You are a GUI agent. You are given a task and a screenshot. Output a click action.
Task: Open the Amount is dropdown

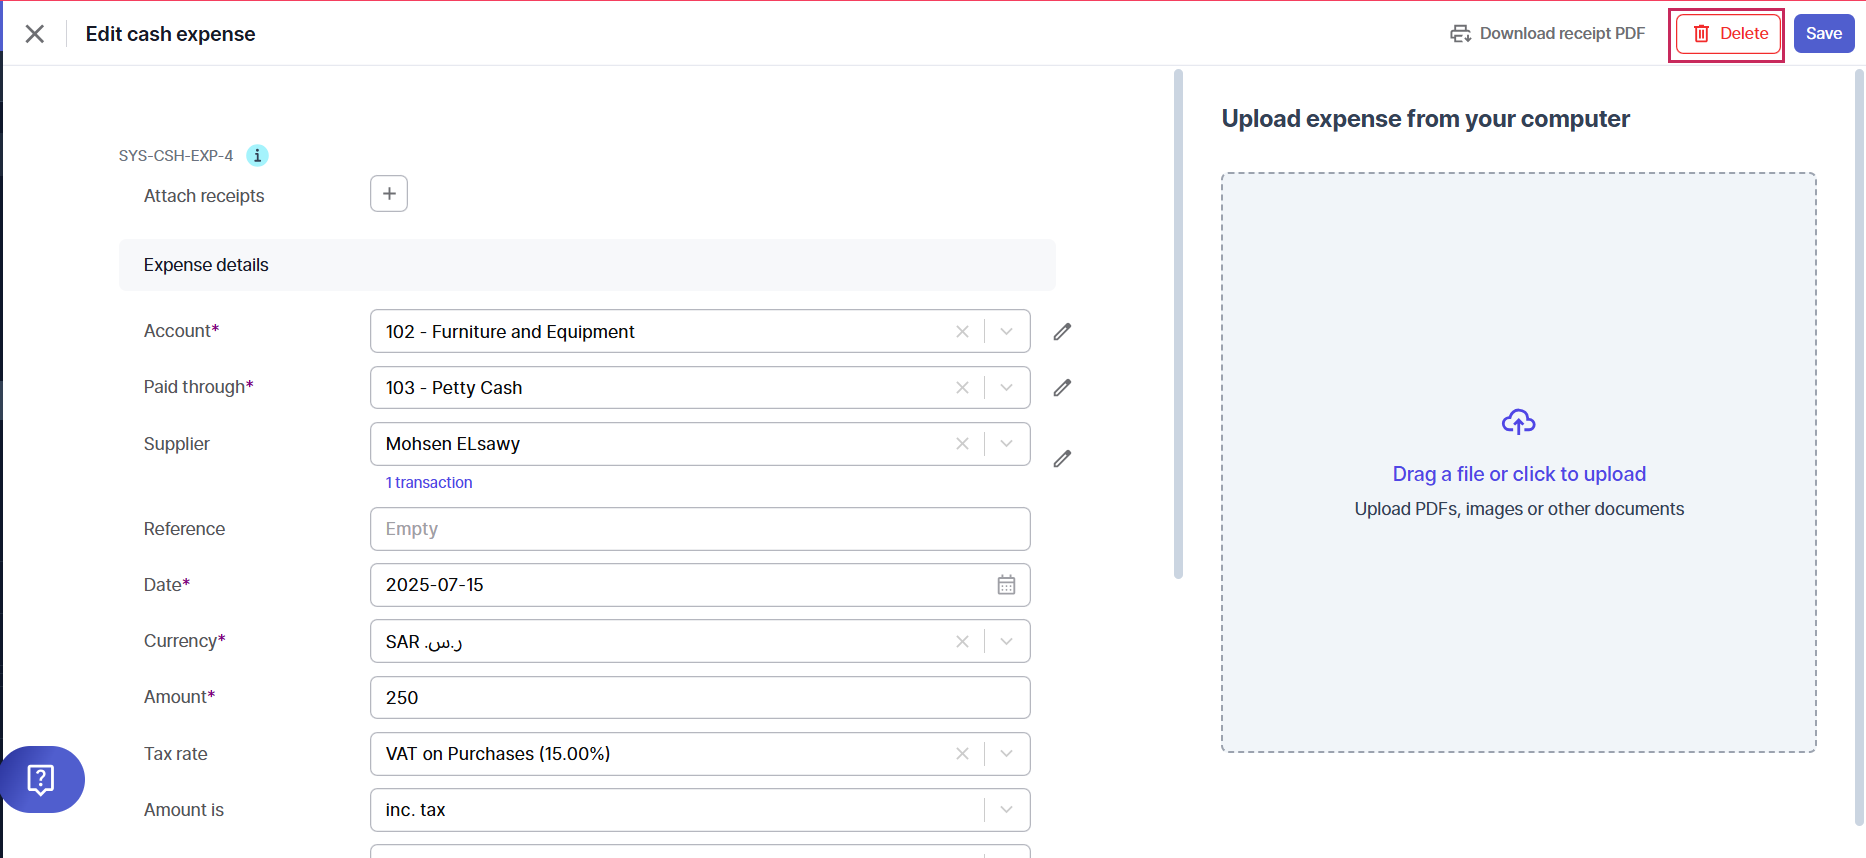coord(1007,810)
